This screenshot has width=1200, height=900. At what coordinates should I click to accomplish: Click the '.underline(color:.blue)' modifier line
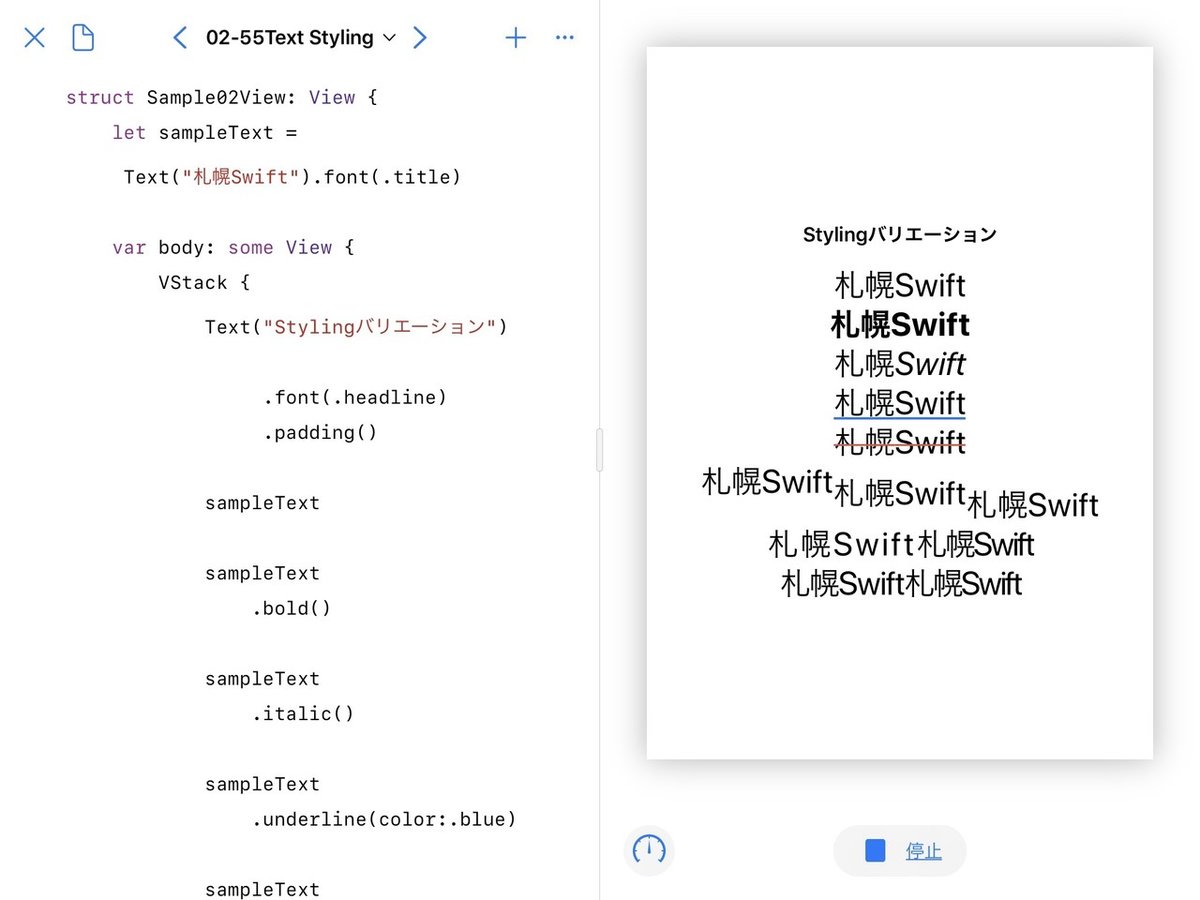click(384, 819)
